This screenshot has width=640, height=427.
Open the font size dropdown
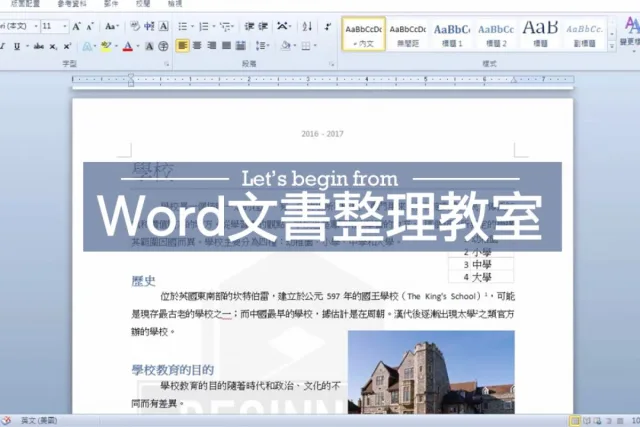click(x=64, y=27)
